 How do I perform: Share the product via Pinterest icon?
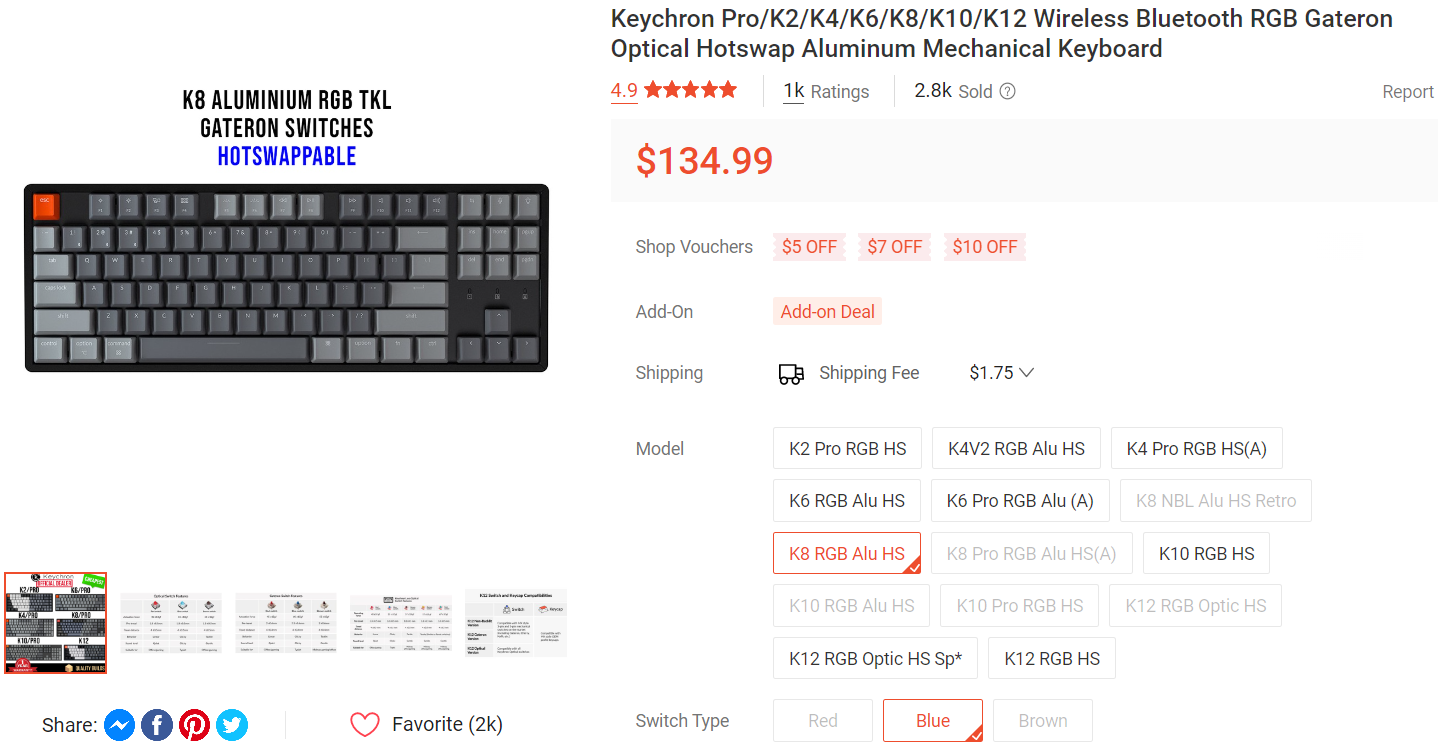pyautogui.click(x=194, y=724)
